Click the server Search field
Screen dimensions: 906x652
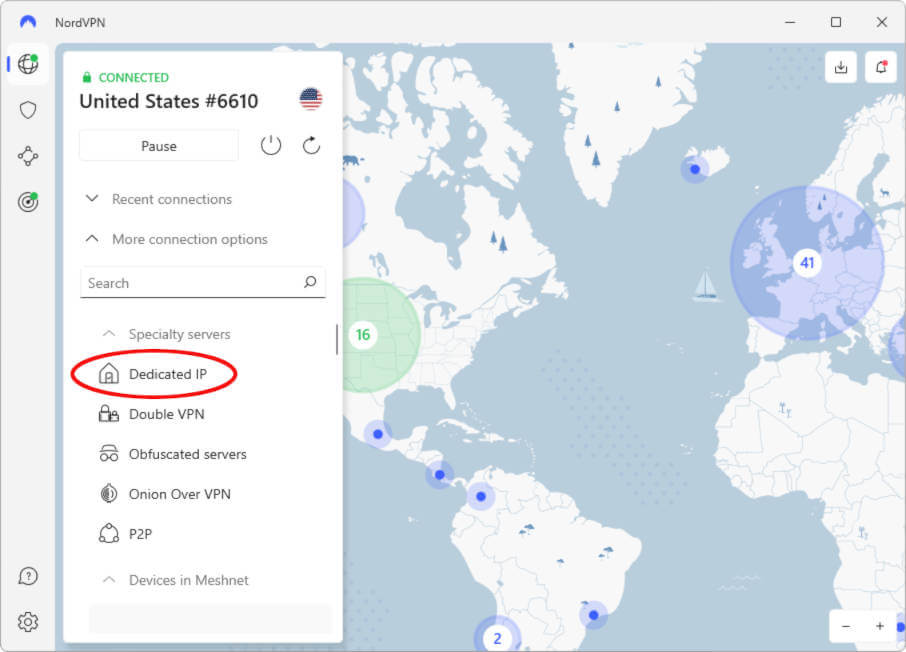click(x=202, y=283)
